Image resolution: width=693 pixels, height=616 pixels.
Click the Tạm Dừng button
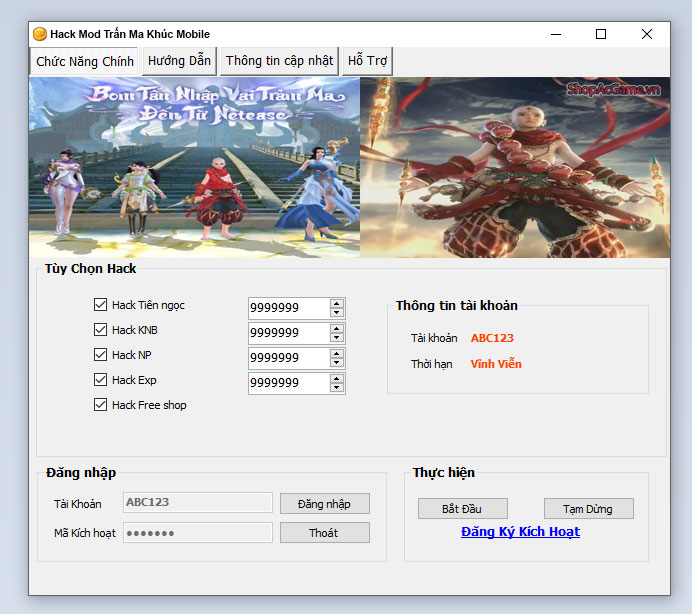[589, 509]
